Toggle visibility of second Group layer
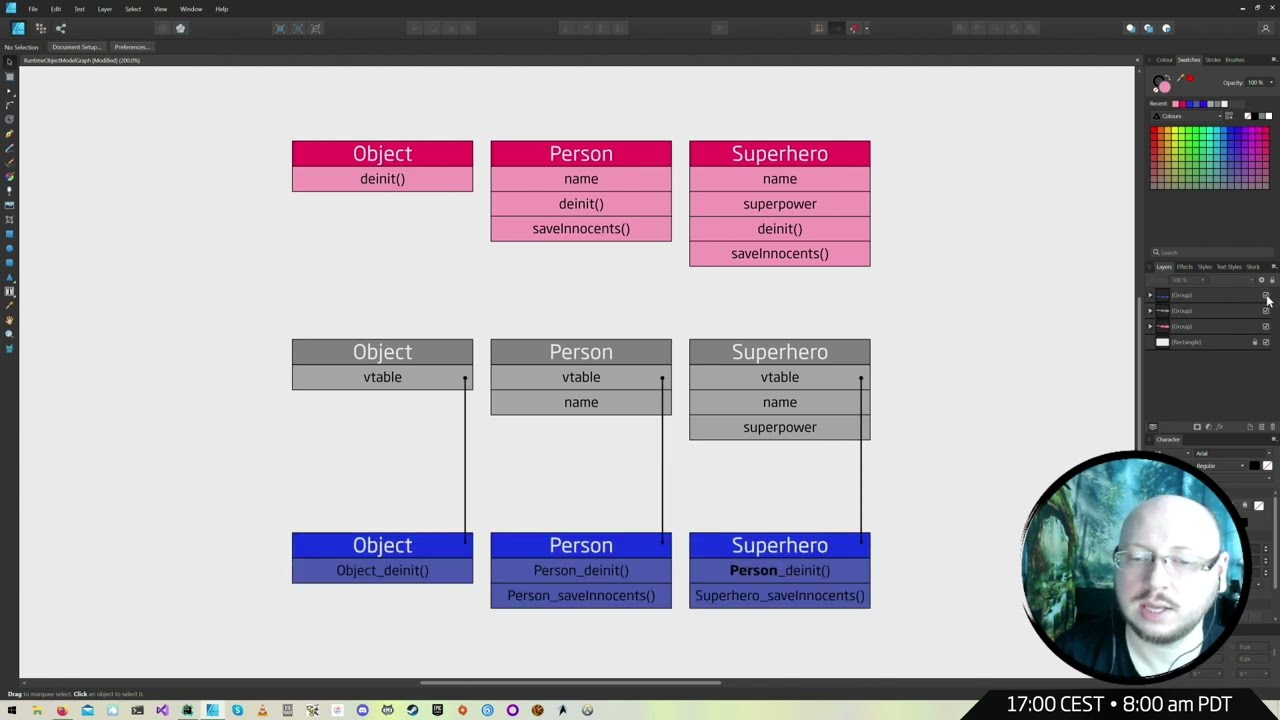 point(1265,311)
